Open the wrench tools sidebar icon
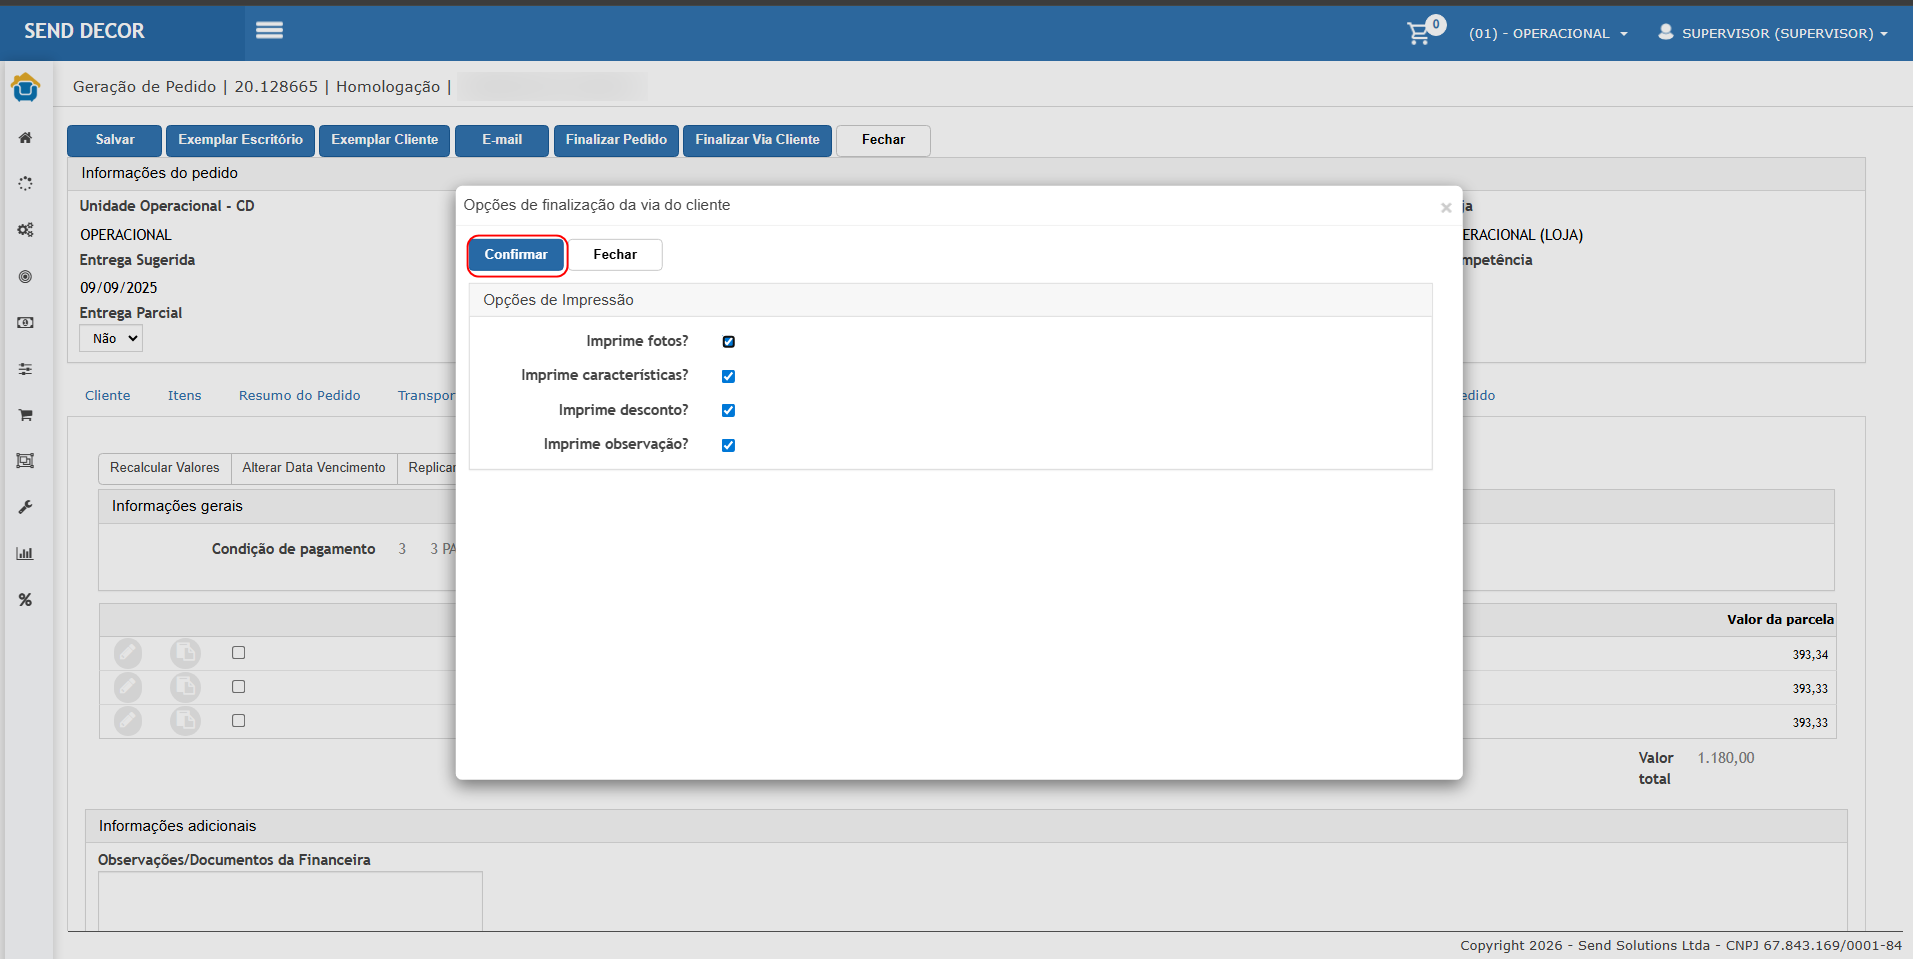Image resolution: width=1913 pixels, height=959 pixels. tap(25, 507)
